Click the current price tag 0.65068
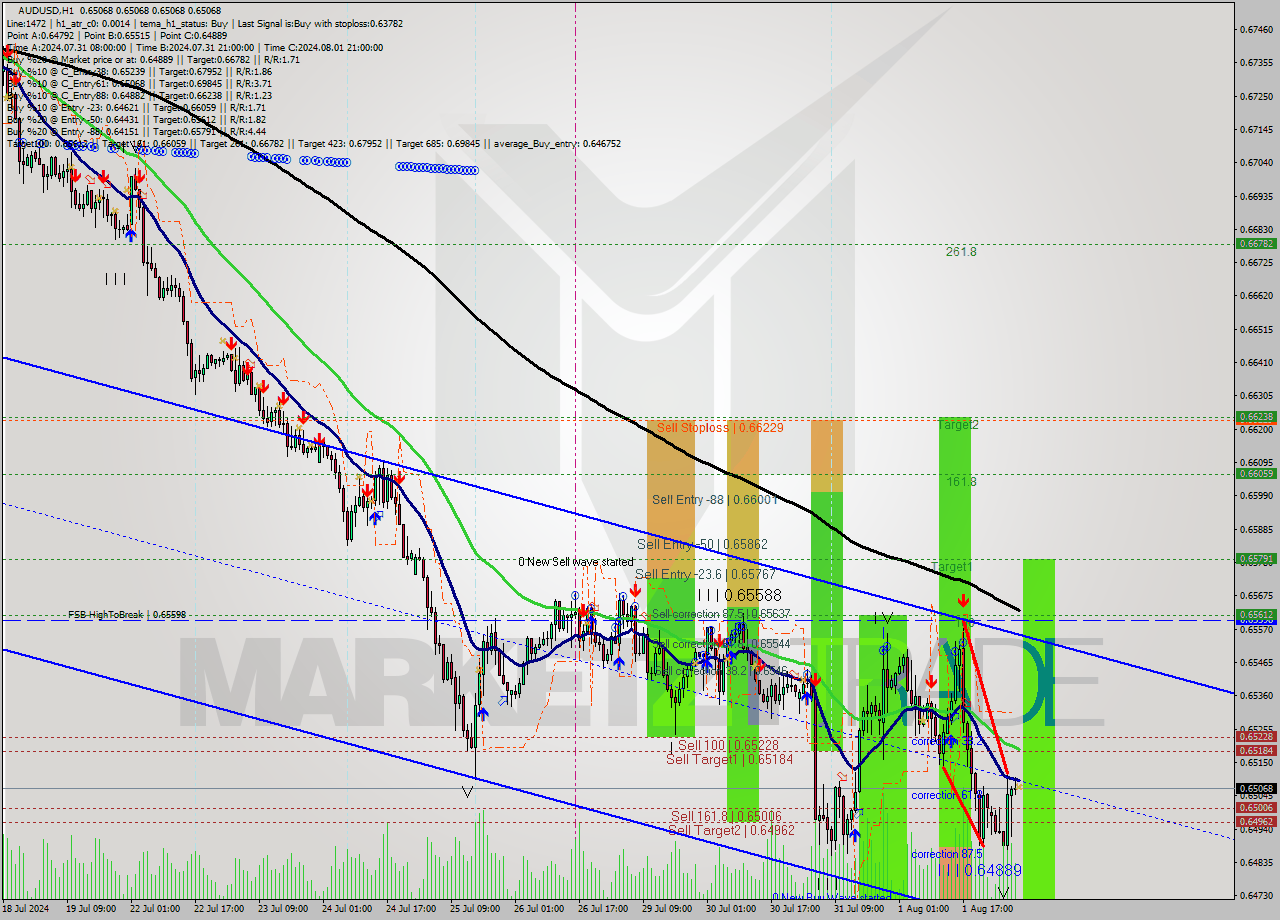 pos(1256,789)
